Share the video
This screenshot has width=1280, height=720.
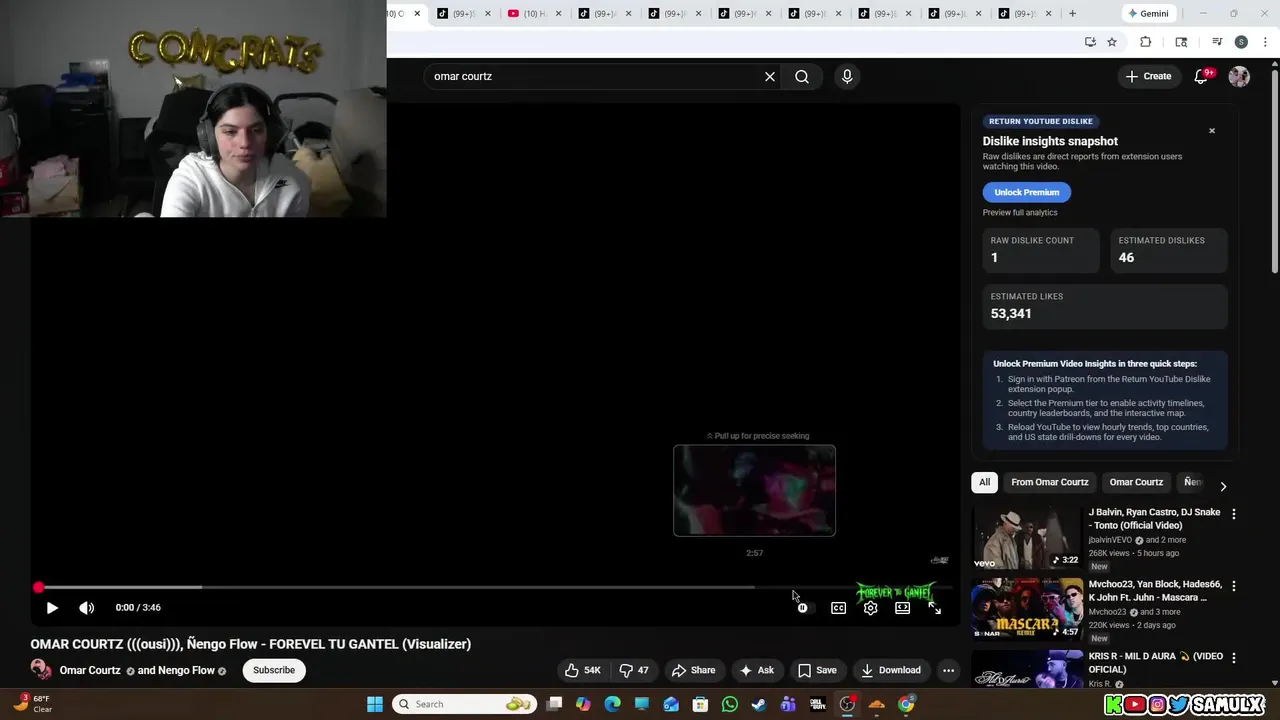tap(693, 670)
